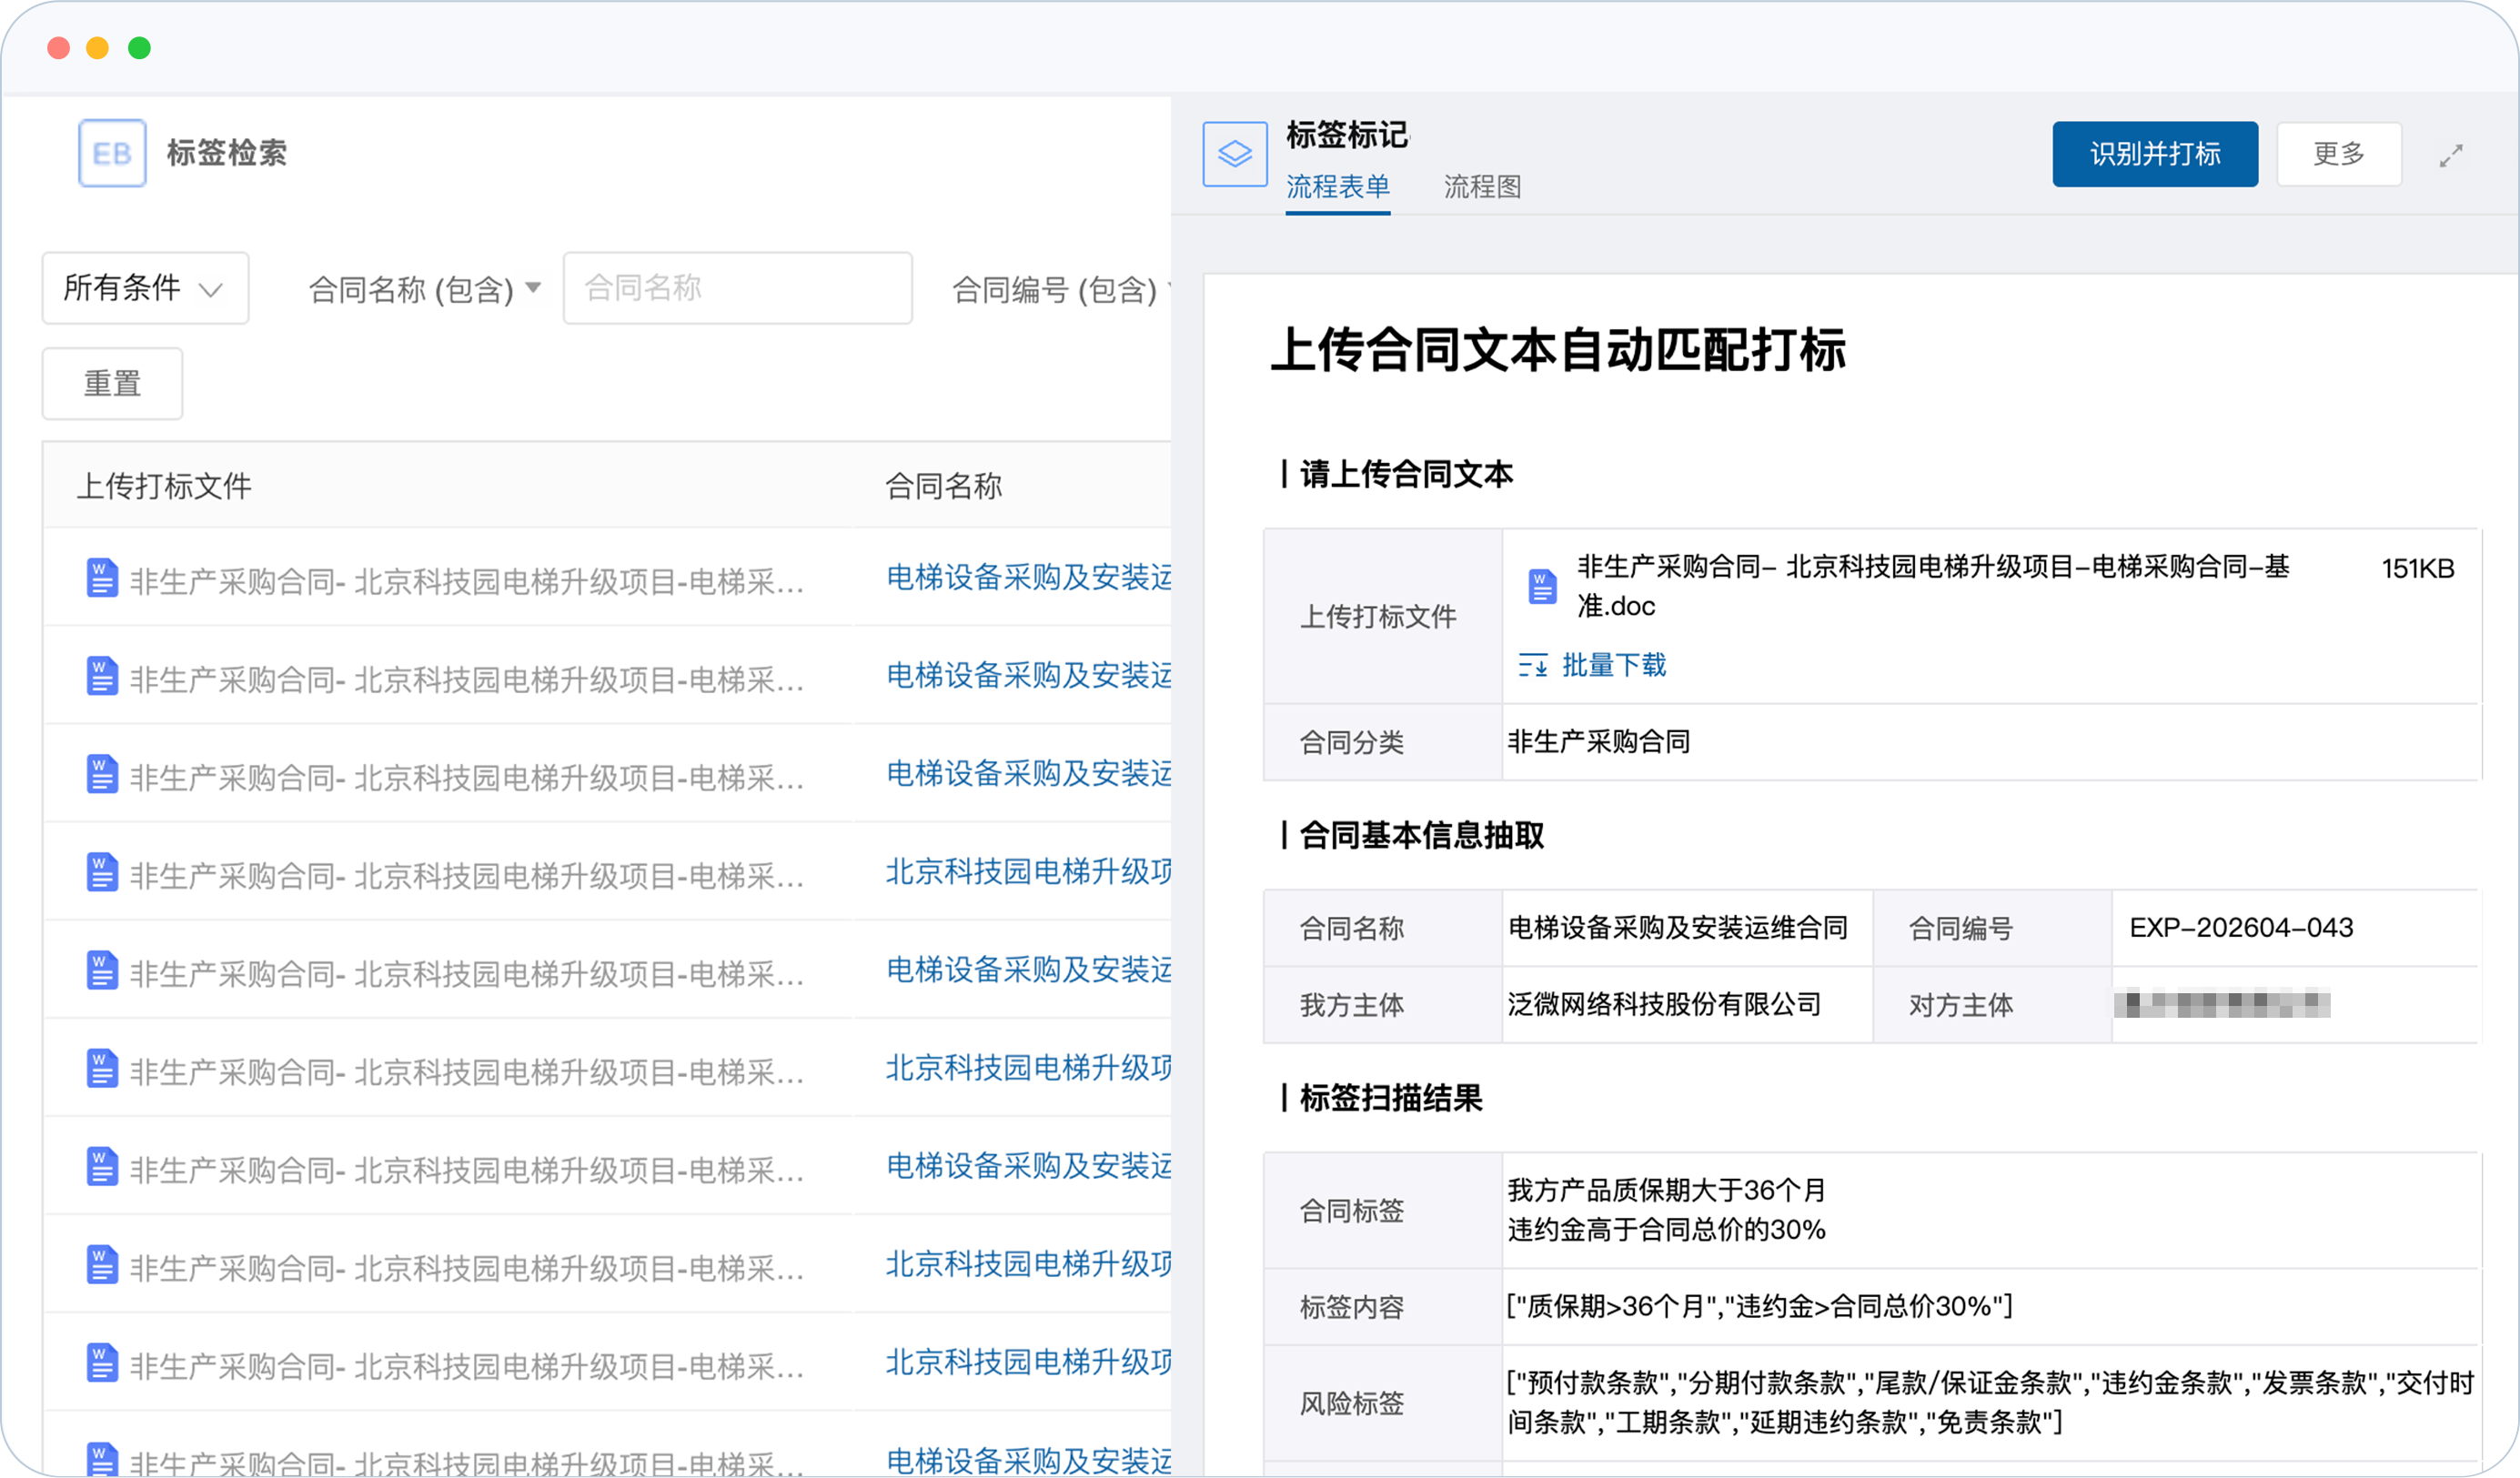2520x1478 pixels.
Task: Open the 更多 menu button
Action: click(x=2339, y=154)
